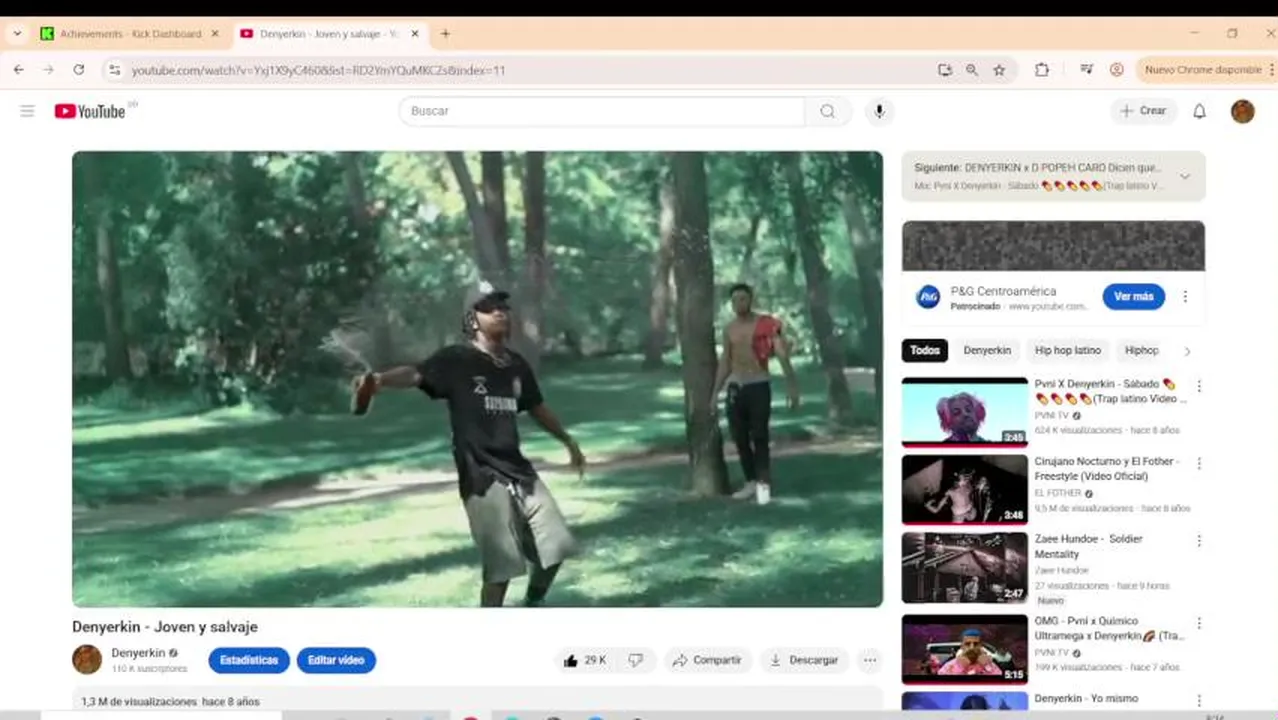Screen dimensions: 1278x720
Task: Start voice search with microphone icon
Action: pos(879,111)
